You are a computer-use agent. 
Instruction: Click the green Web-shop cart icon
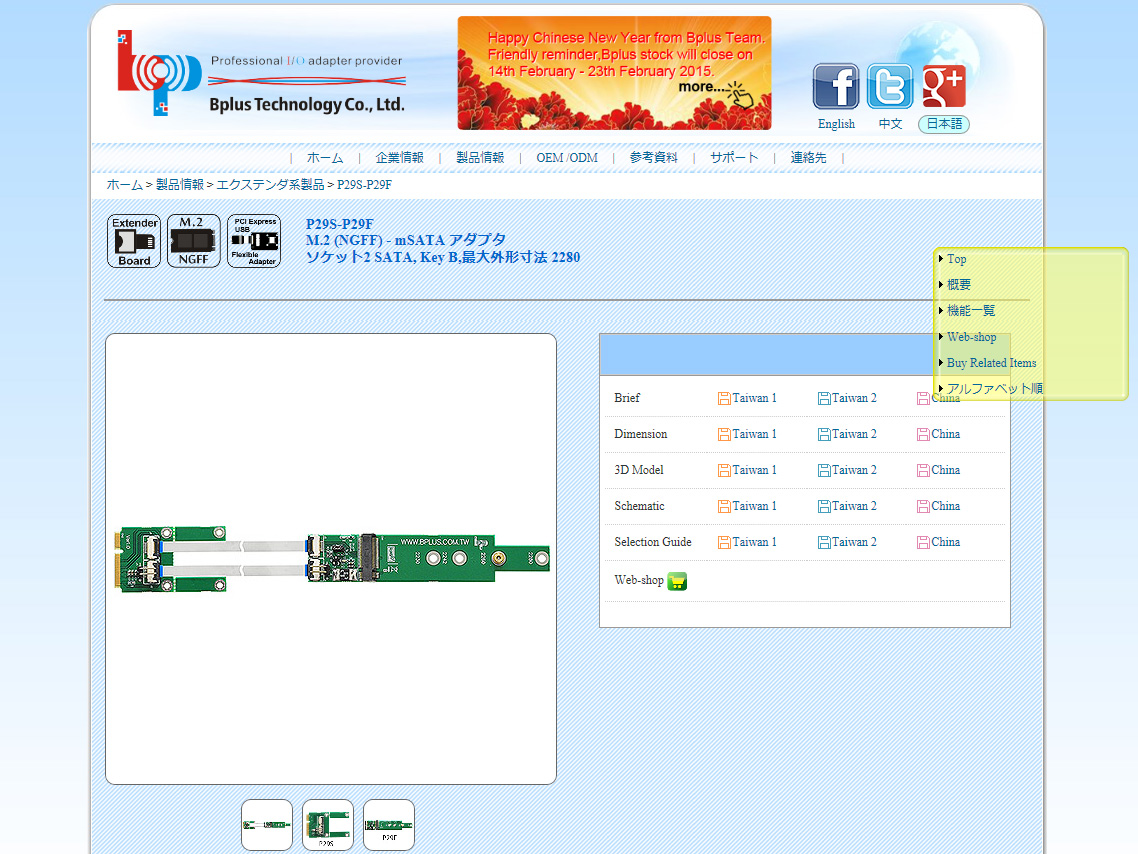point(677,581)
